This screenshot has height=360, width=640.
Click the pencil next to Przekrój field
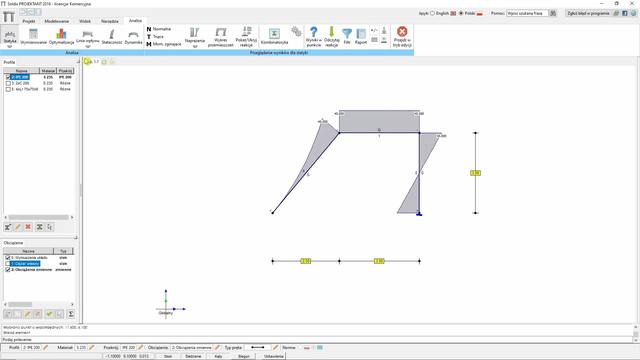click(x=140, y=347)
